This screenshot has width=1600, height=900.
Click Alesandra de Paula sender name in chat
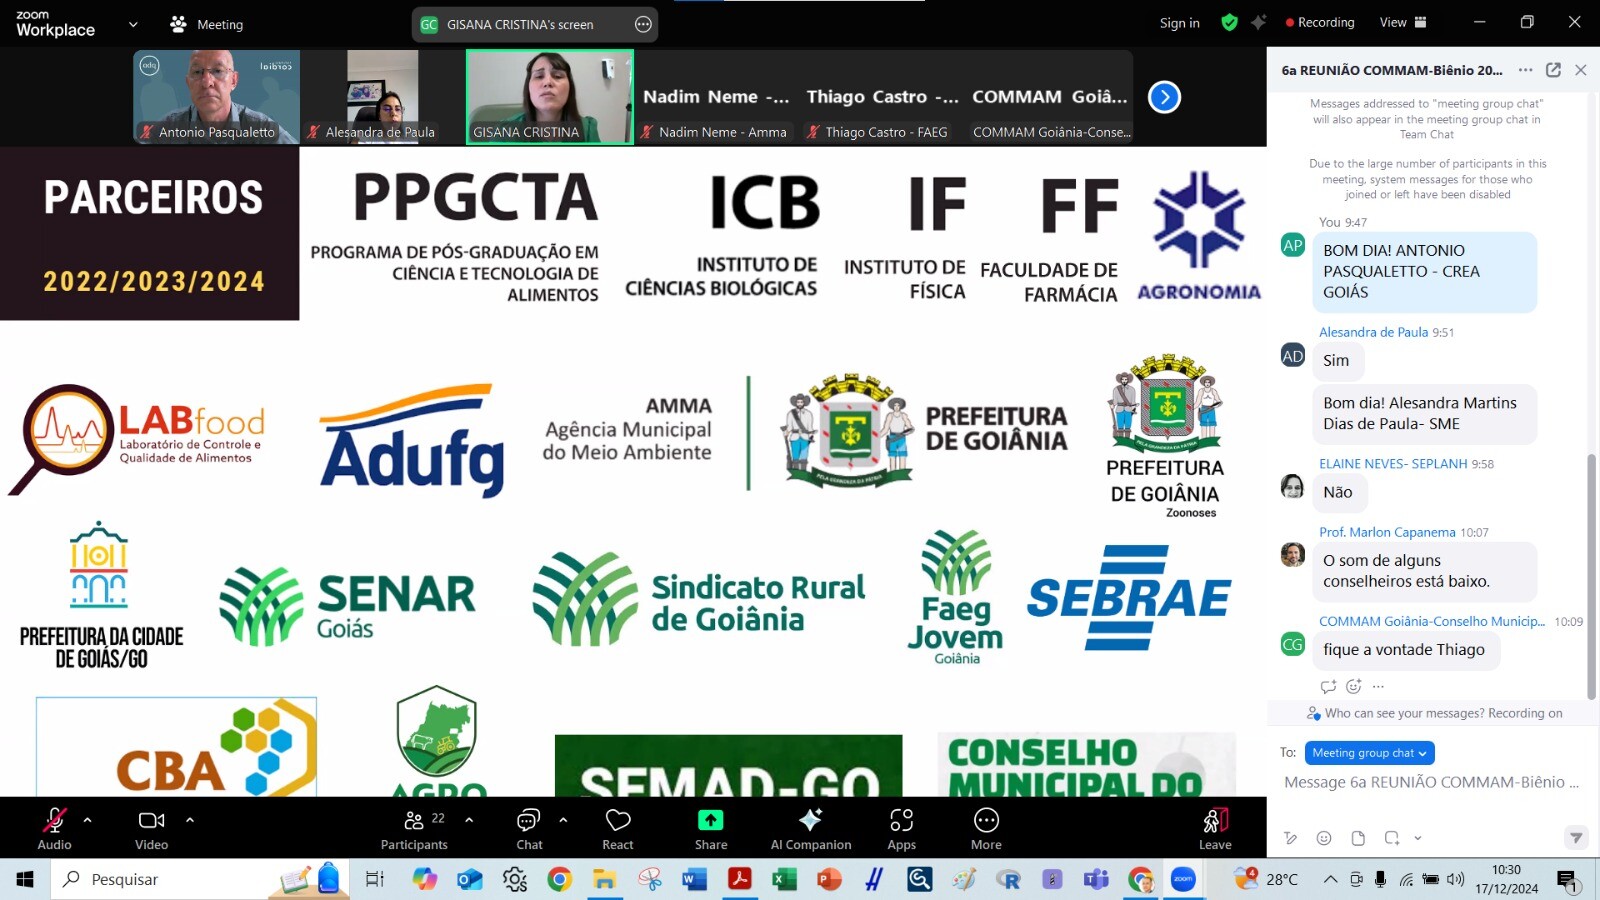tap(1373, 332)
